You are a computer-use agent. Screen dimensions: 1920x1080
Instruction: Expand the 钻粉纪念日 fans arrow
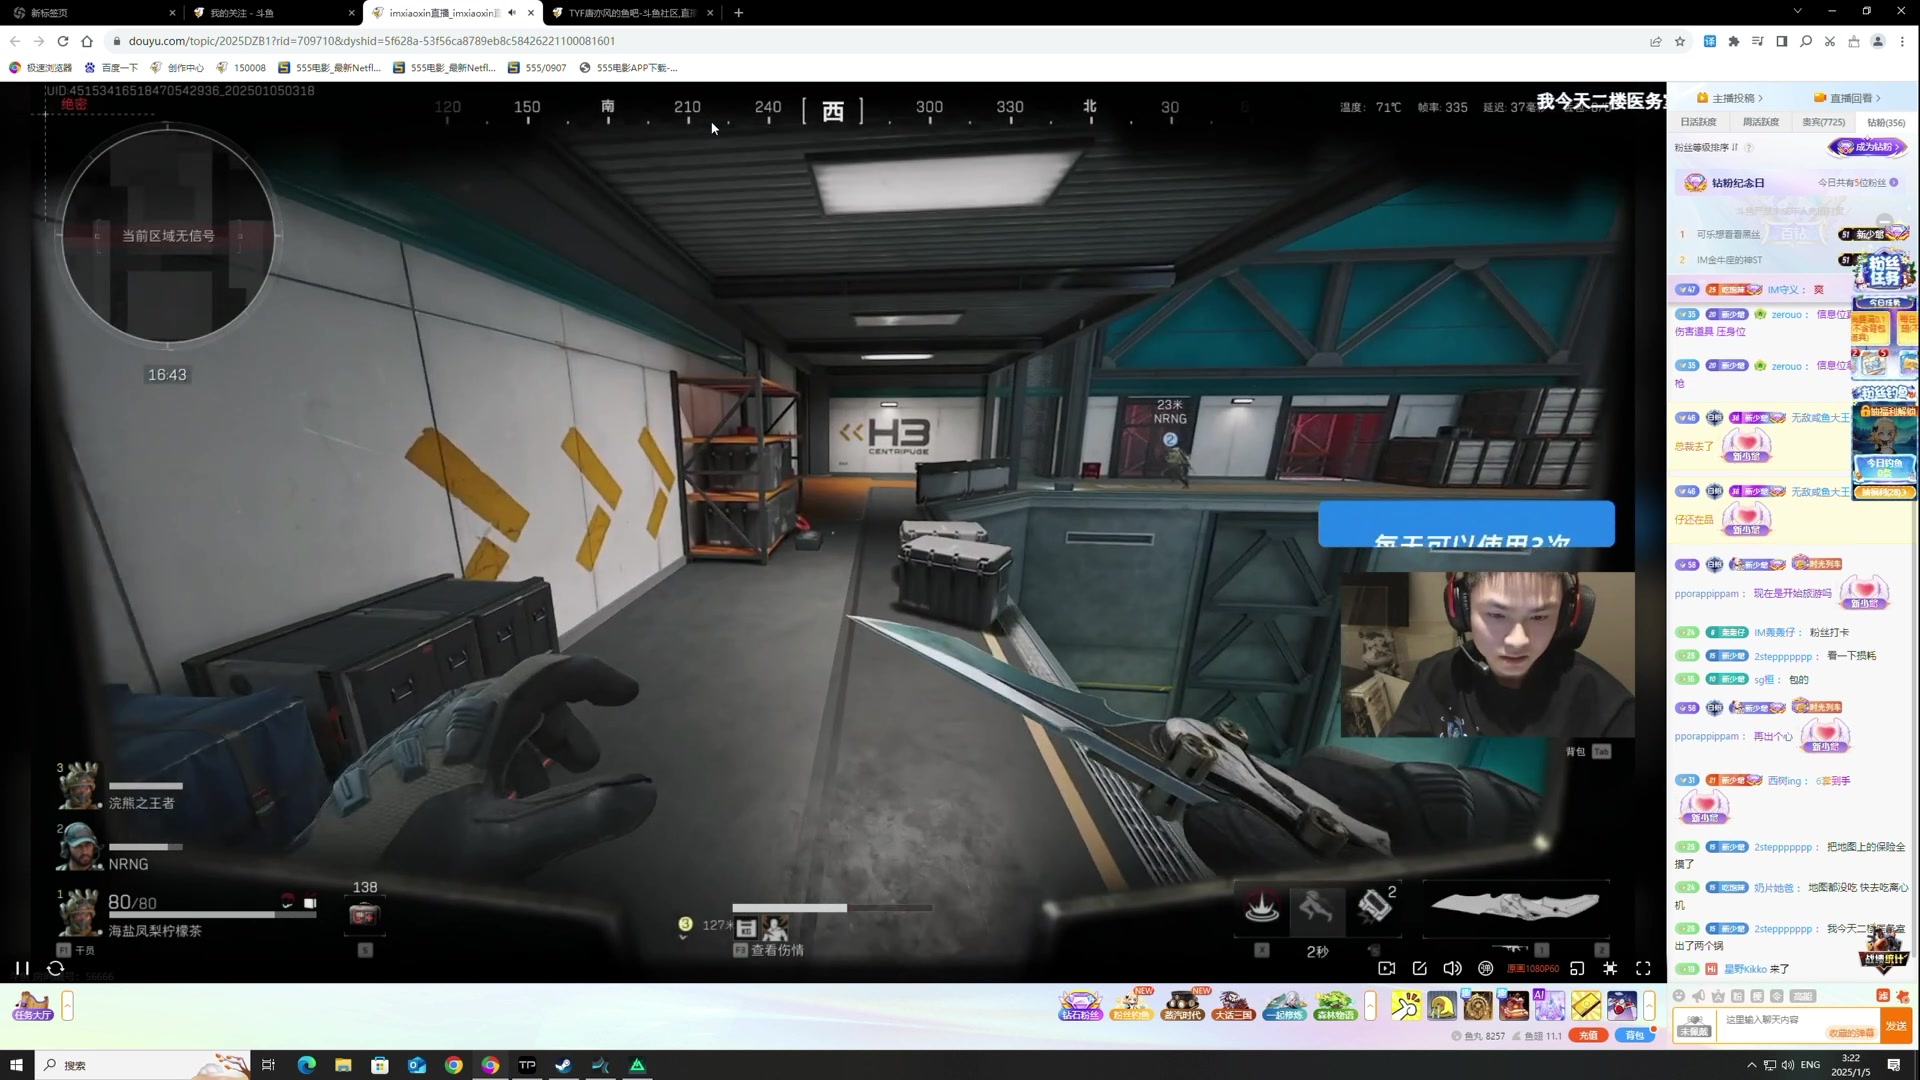point(1894,183)
